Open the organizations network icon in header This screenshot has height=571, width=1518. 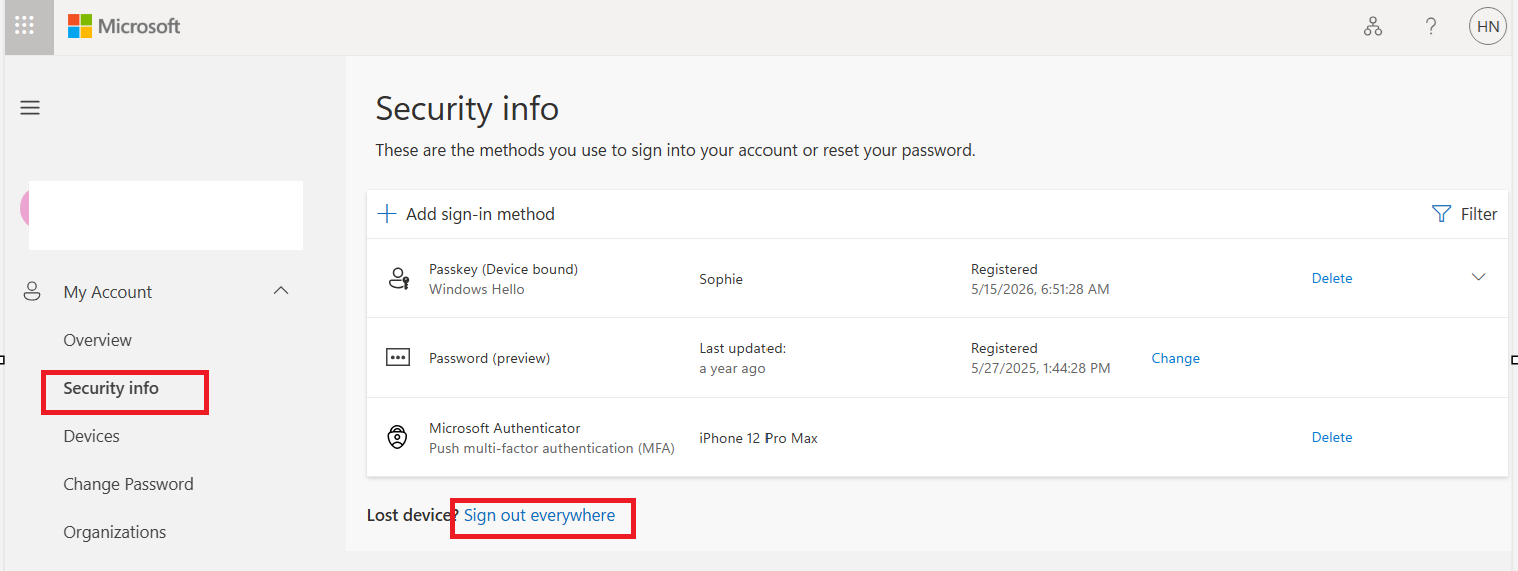coord(1373,27)
